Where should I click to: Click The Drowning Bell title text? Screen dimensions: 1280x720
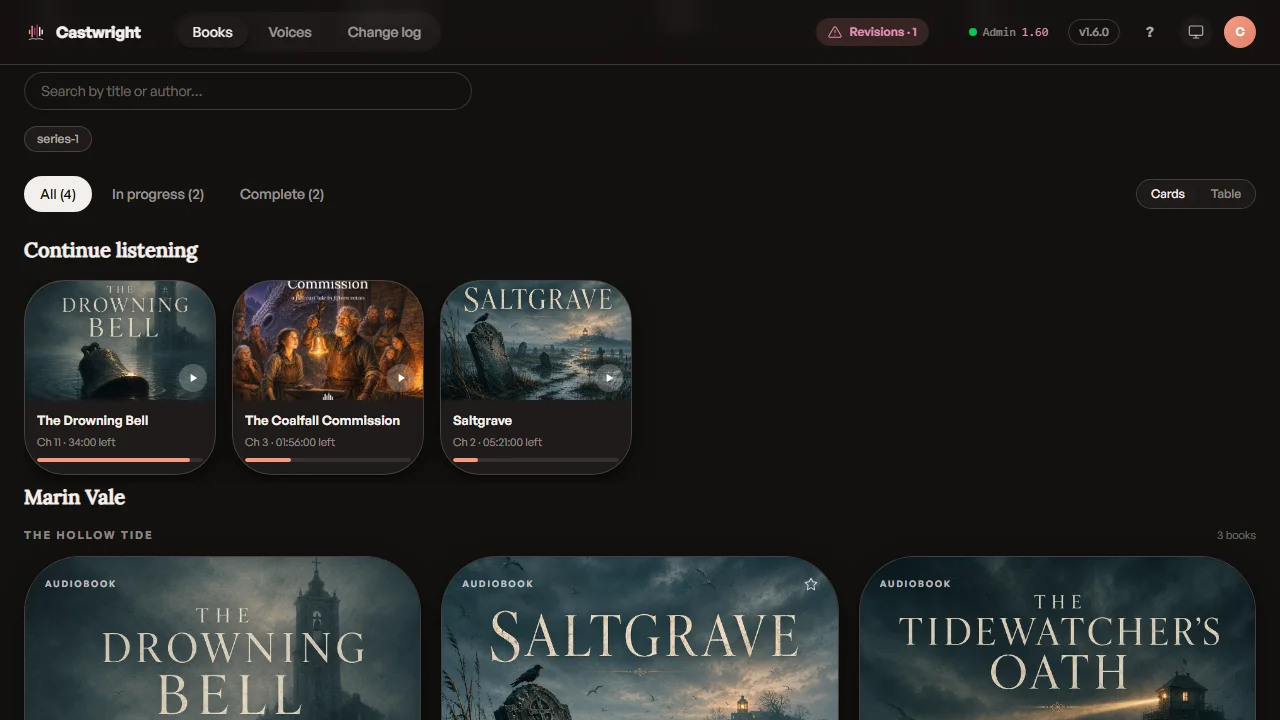(93, 420)
